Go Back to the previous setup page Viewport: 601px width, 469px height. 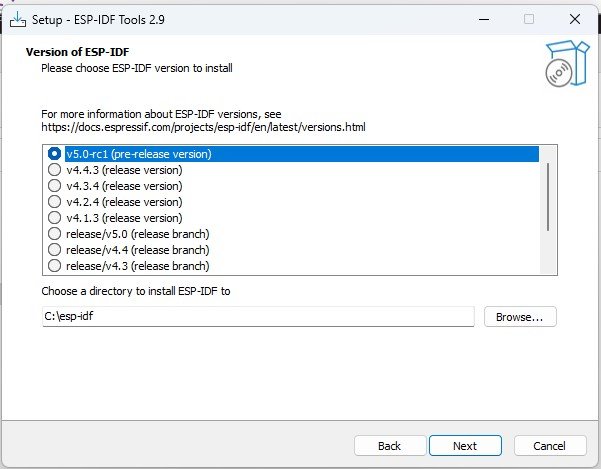390,446
